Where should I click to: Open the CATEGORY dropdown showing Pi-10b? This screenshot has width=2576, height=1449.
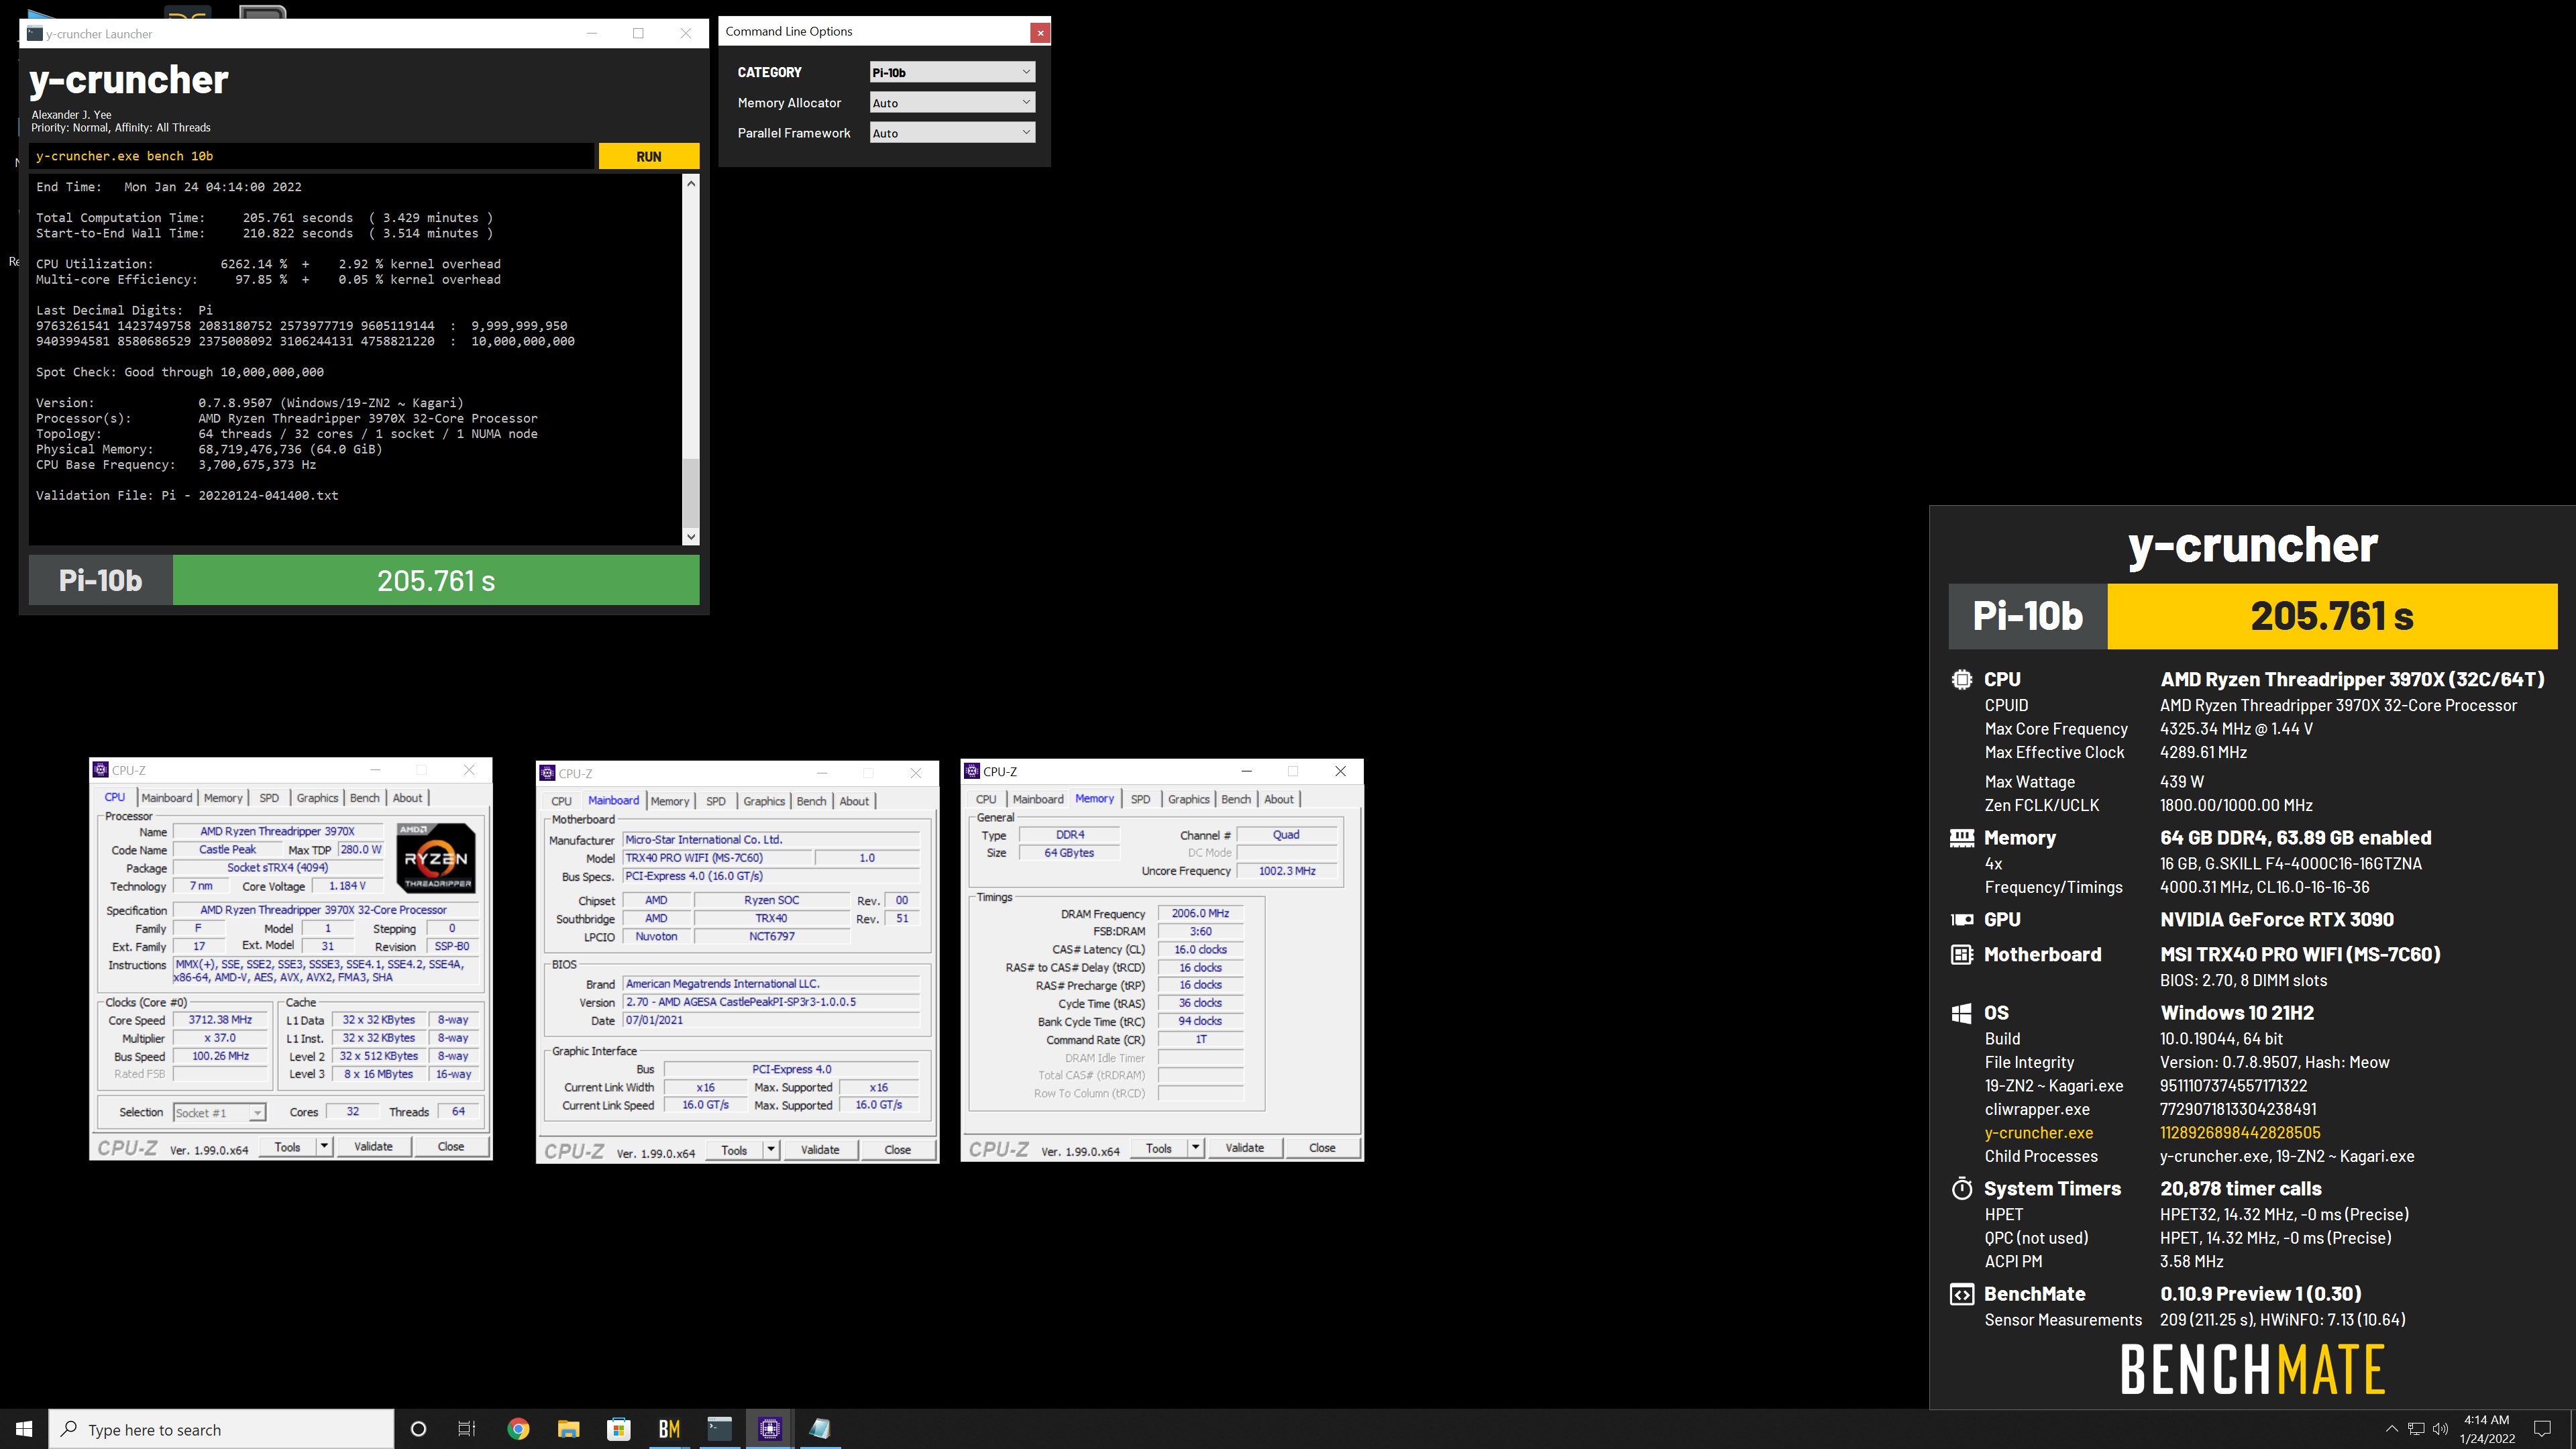pos(952,72)
